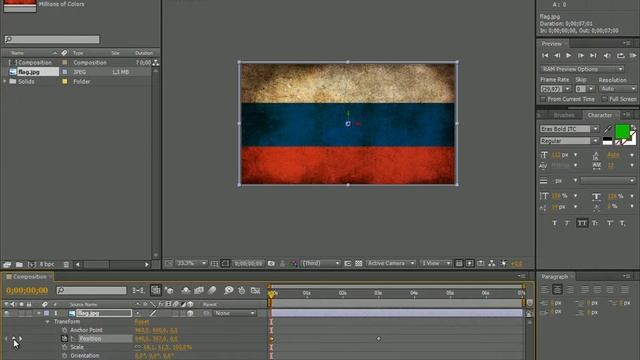Click the stroke color swatch
Screen dimensions: 640x360
pyautogui.click(x=631, y=140)
